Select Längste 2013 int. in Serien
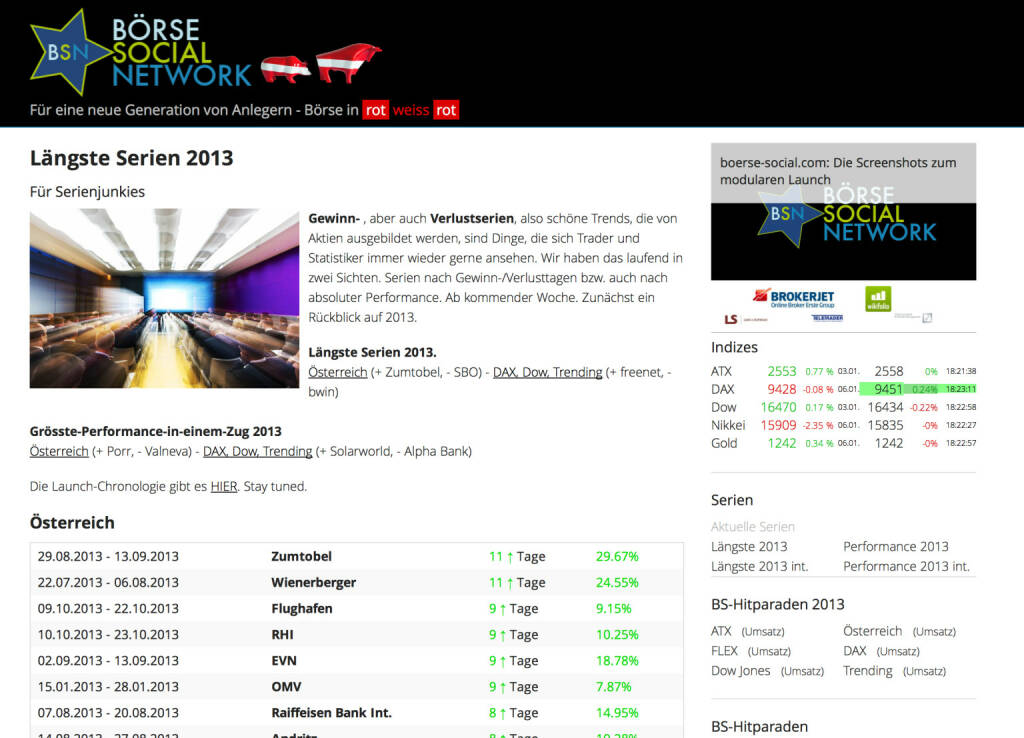Screen dimensions: 1024x738 click(759, 566)
